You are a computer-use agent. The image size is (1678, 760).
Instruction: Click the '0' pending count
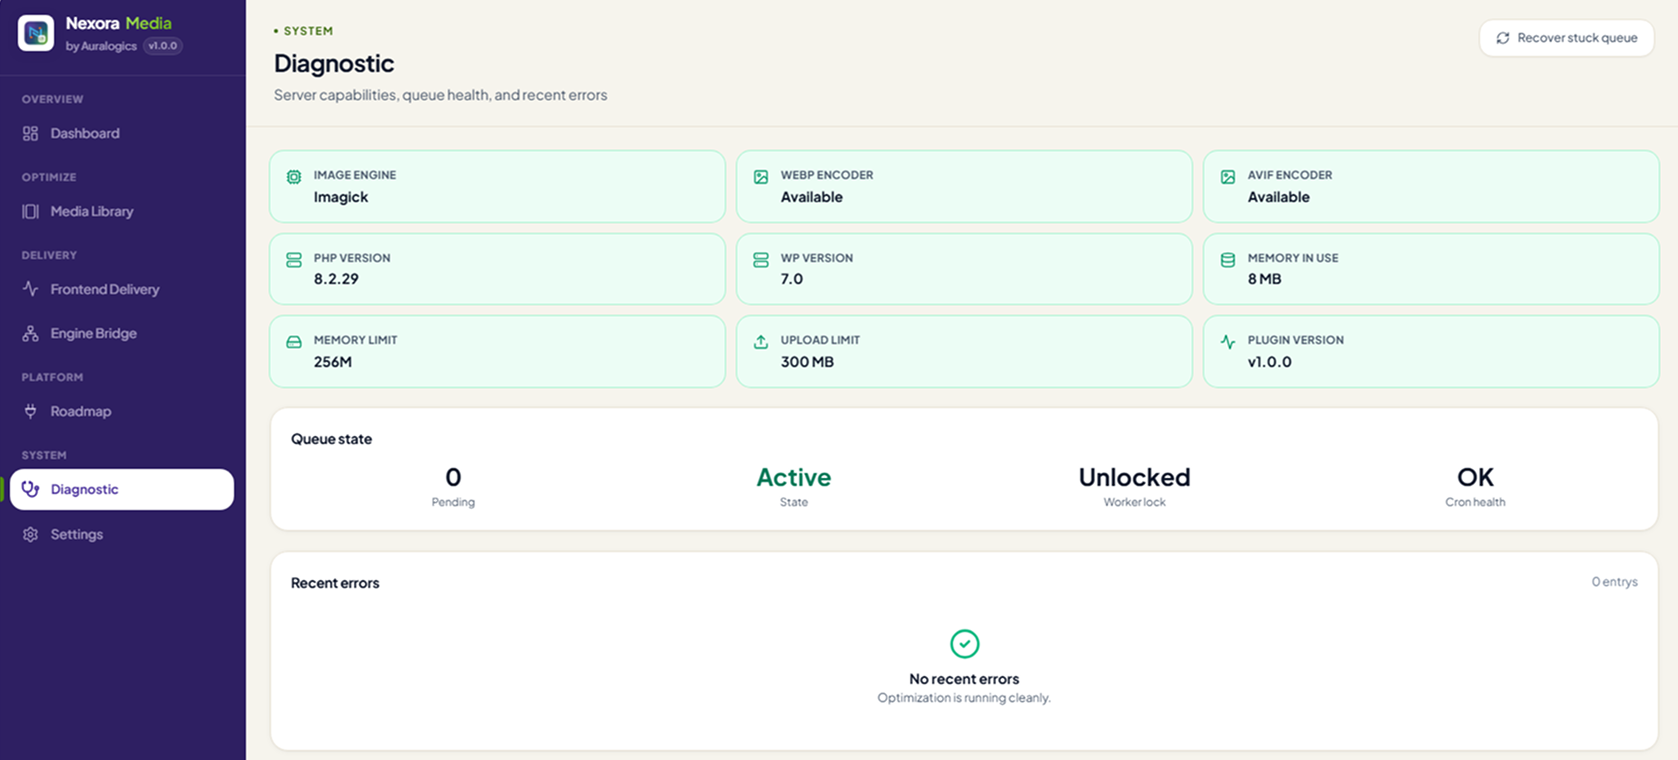453,477
